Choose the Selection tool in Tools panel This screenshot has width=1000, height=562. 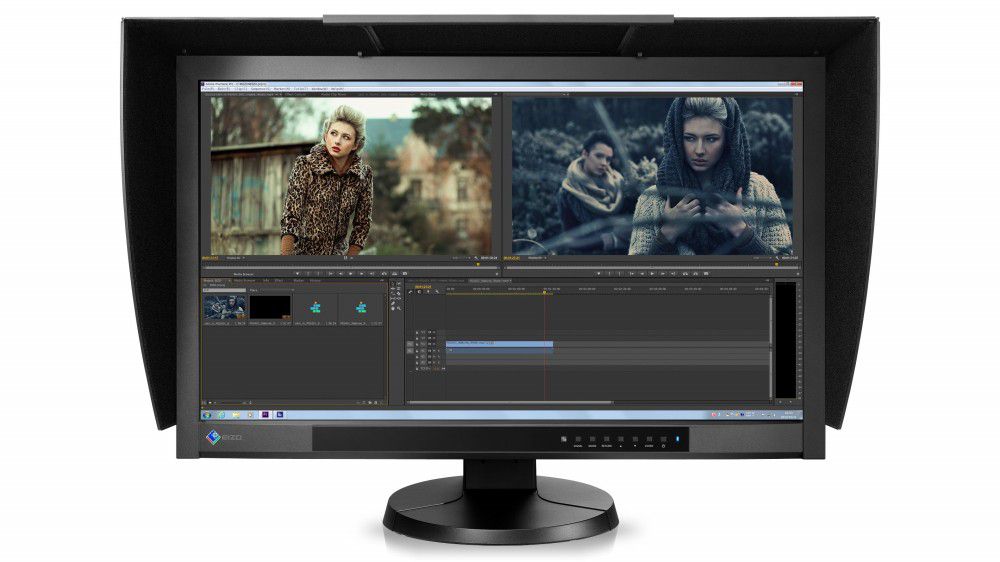392,284
